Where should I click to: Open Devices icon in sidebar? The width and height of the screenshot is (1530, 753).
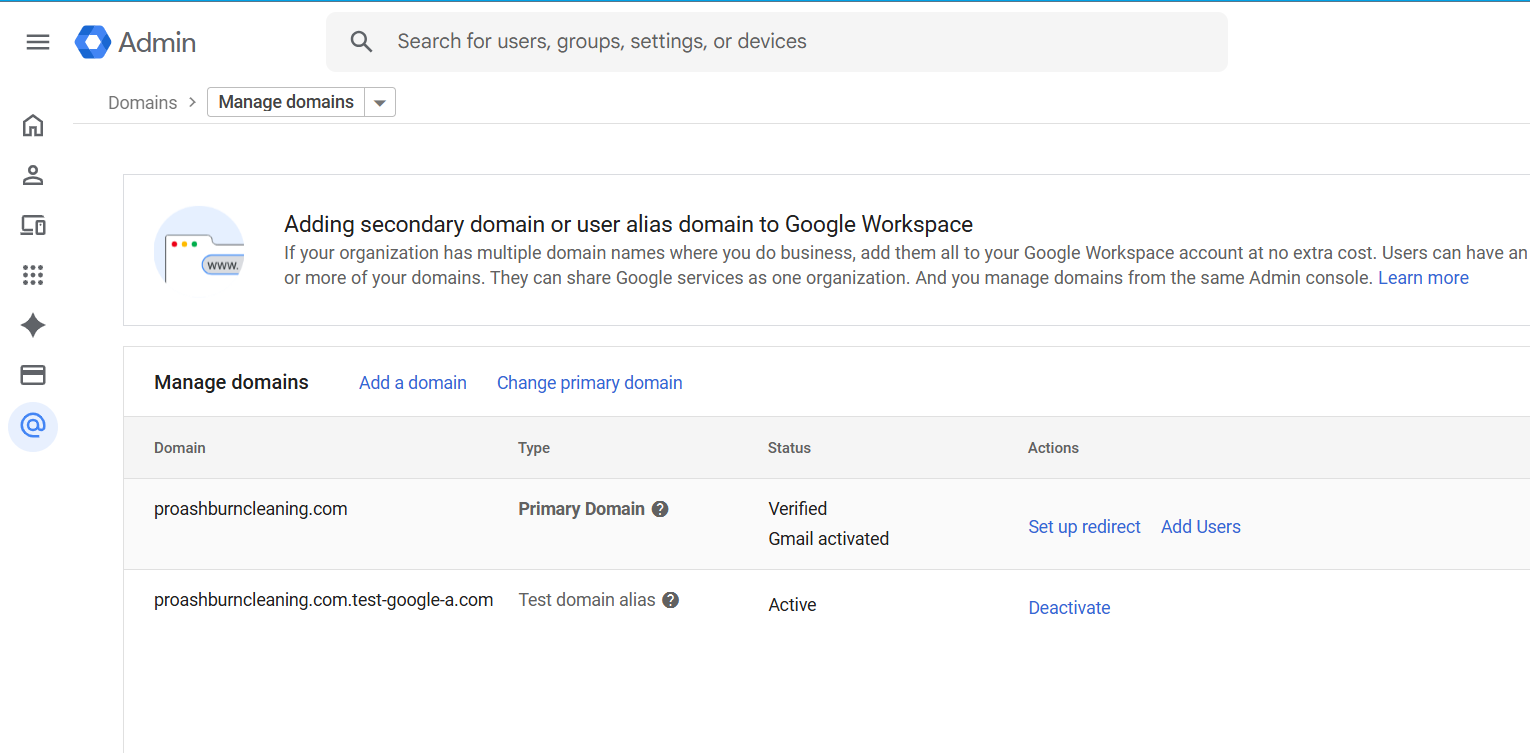(33, 226)
